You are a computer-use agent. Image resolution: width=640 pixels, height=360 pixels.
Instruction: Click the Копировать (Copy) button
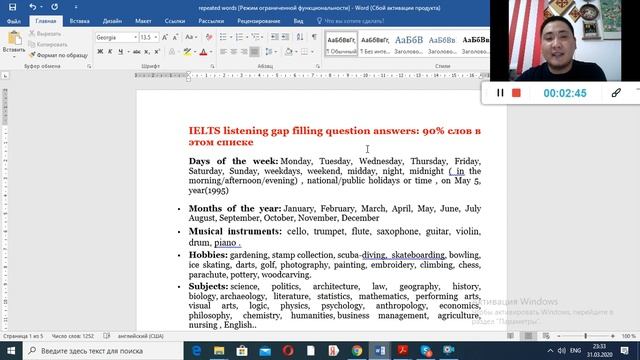pyautogui.click(x=48, y=44)
